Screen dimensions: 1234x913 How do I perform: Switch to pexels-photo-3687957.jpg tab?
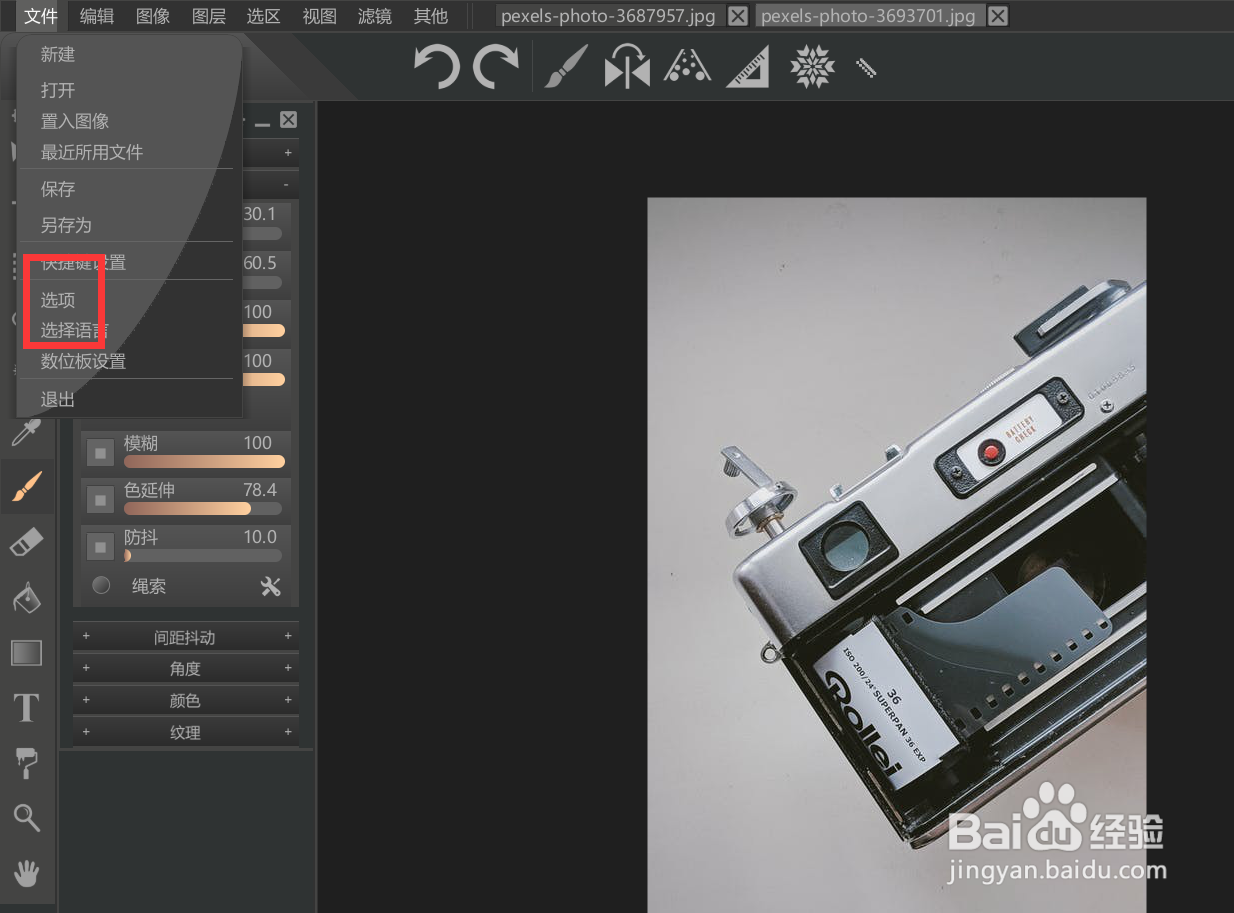(x=609, y=16)
